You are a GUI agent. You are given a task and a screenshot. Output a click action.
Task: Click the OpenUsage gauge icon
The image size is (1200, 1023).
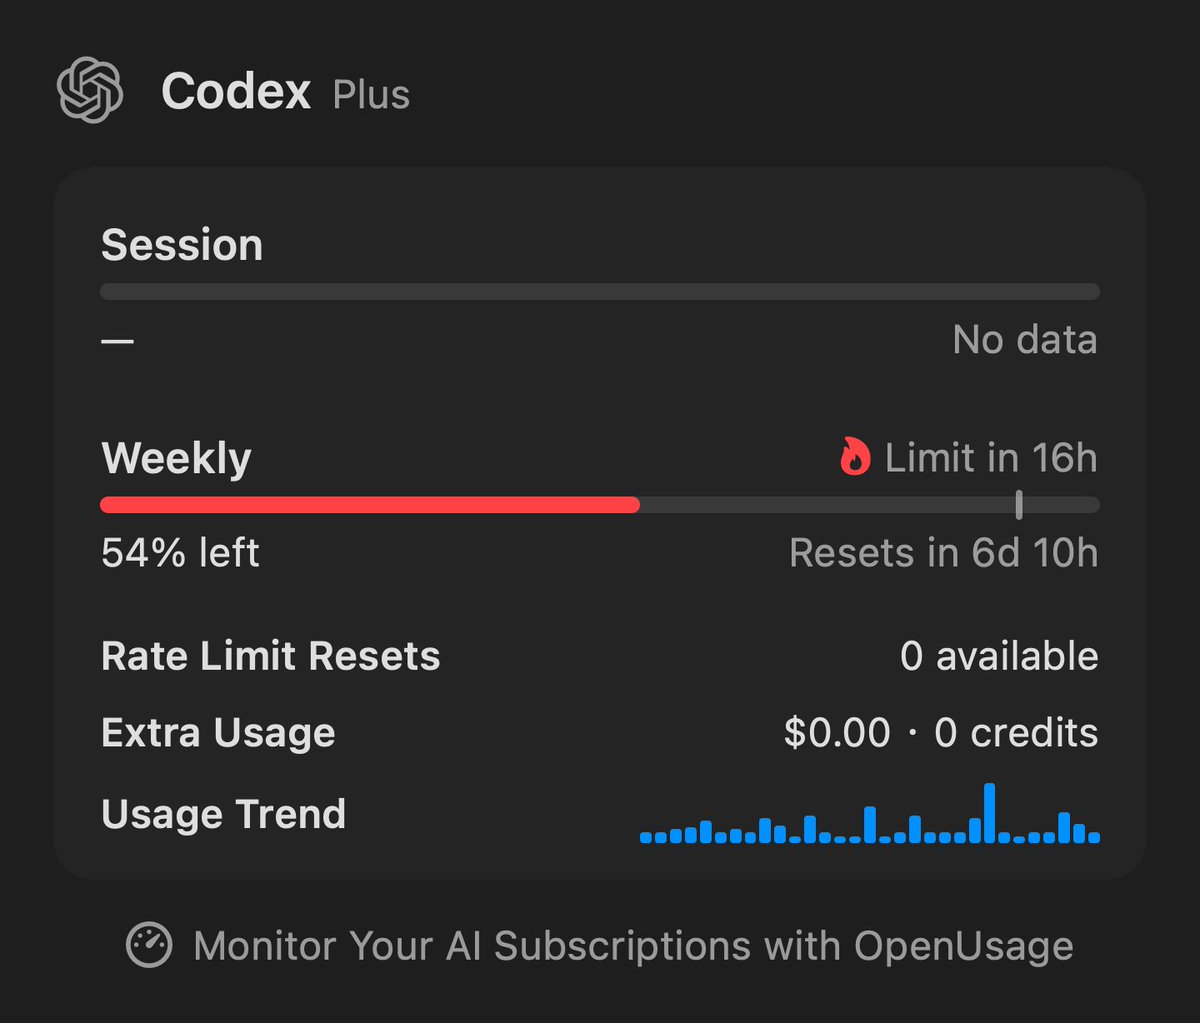149,945
